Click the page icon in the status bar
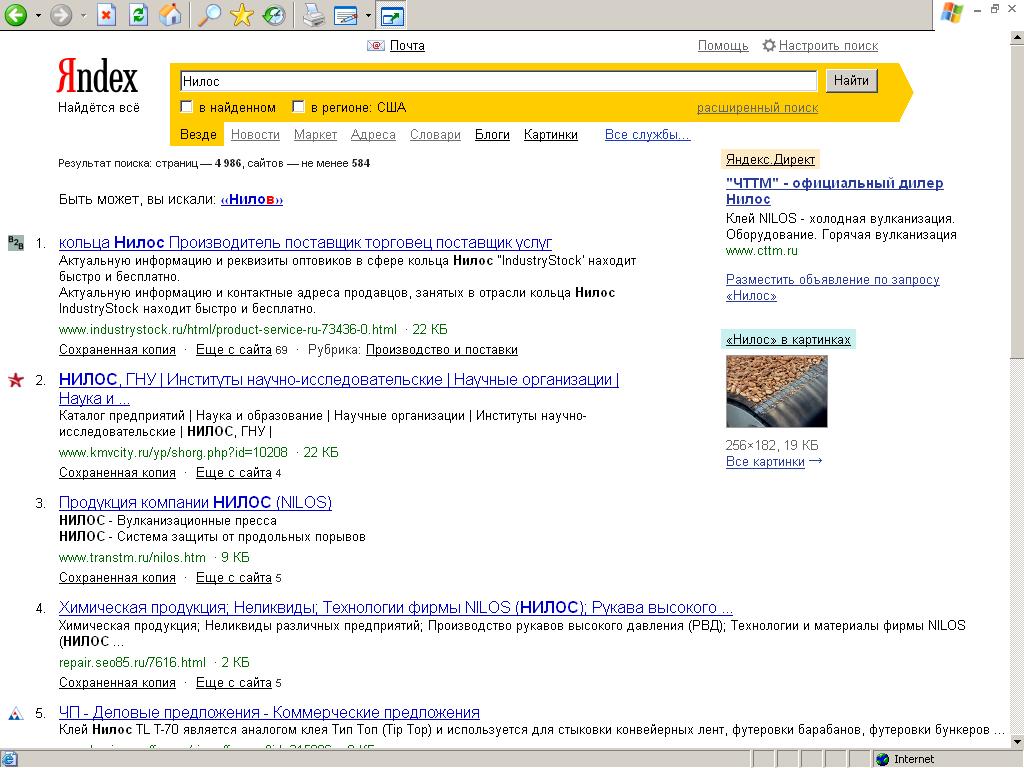The width and height of the screenshot is (1024, 768). 10,759
